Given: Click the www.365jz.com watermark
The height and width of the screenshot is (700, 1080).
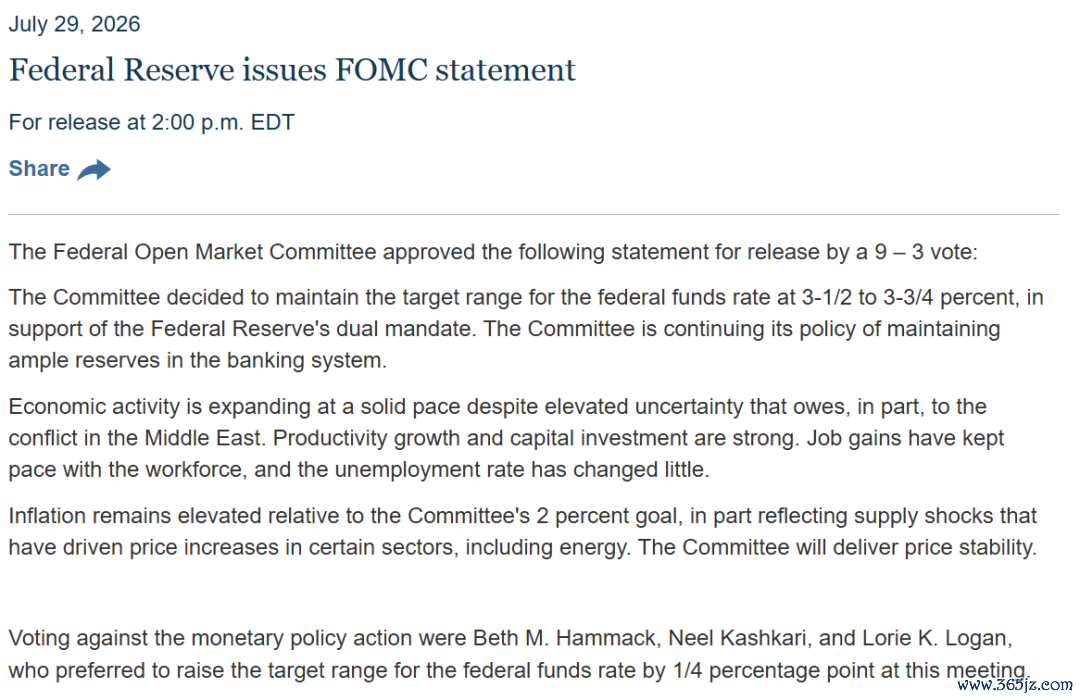Looking at the screenshot, I should 1015,685.
